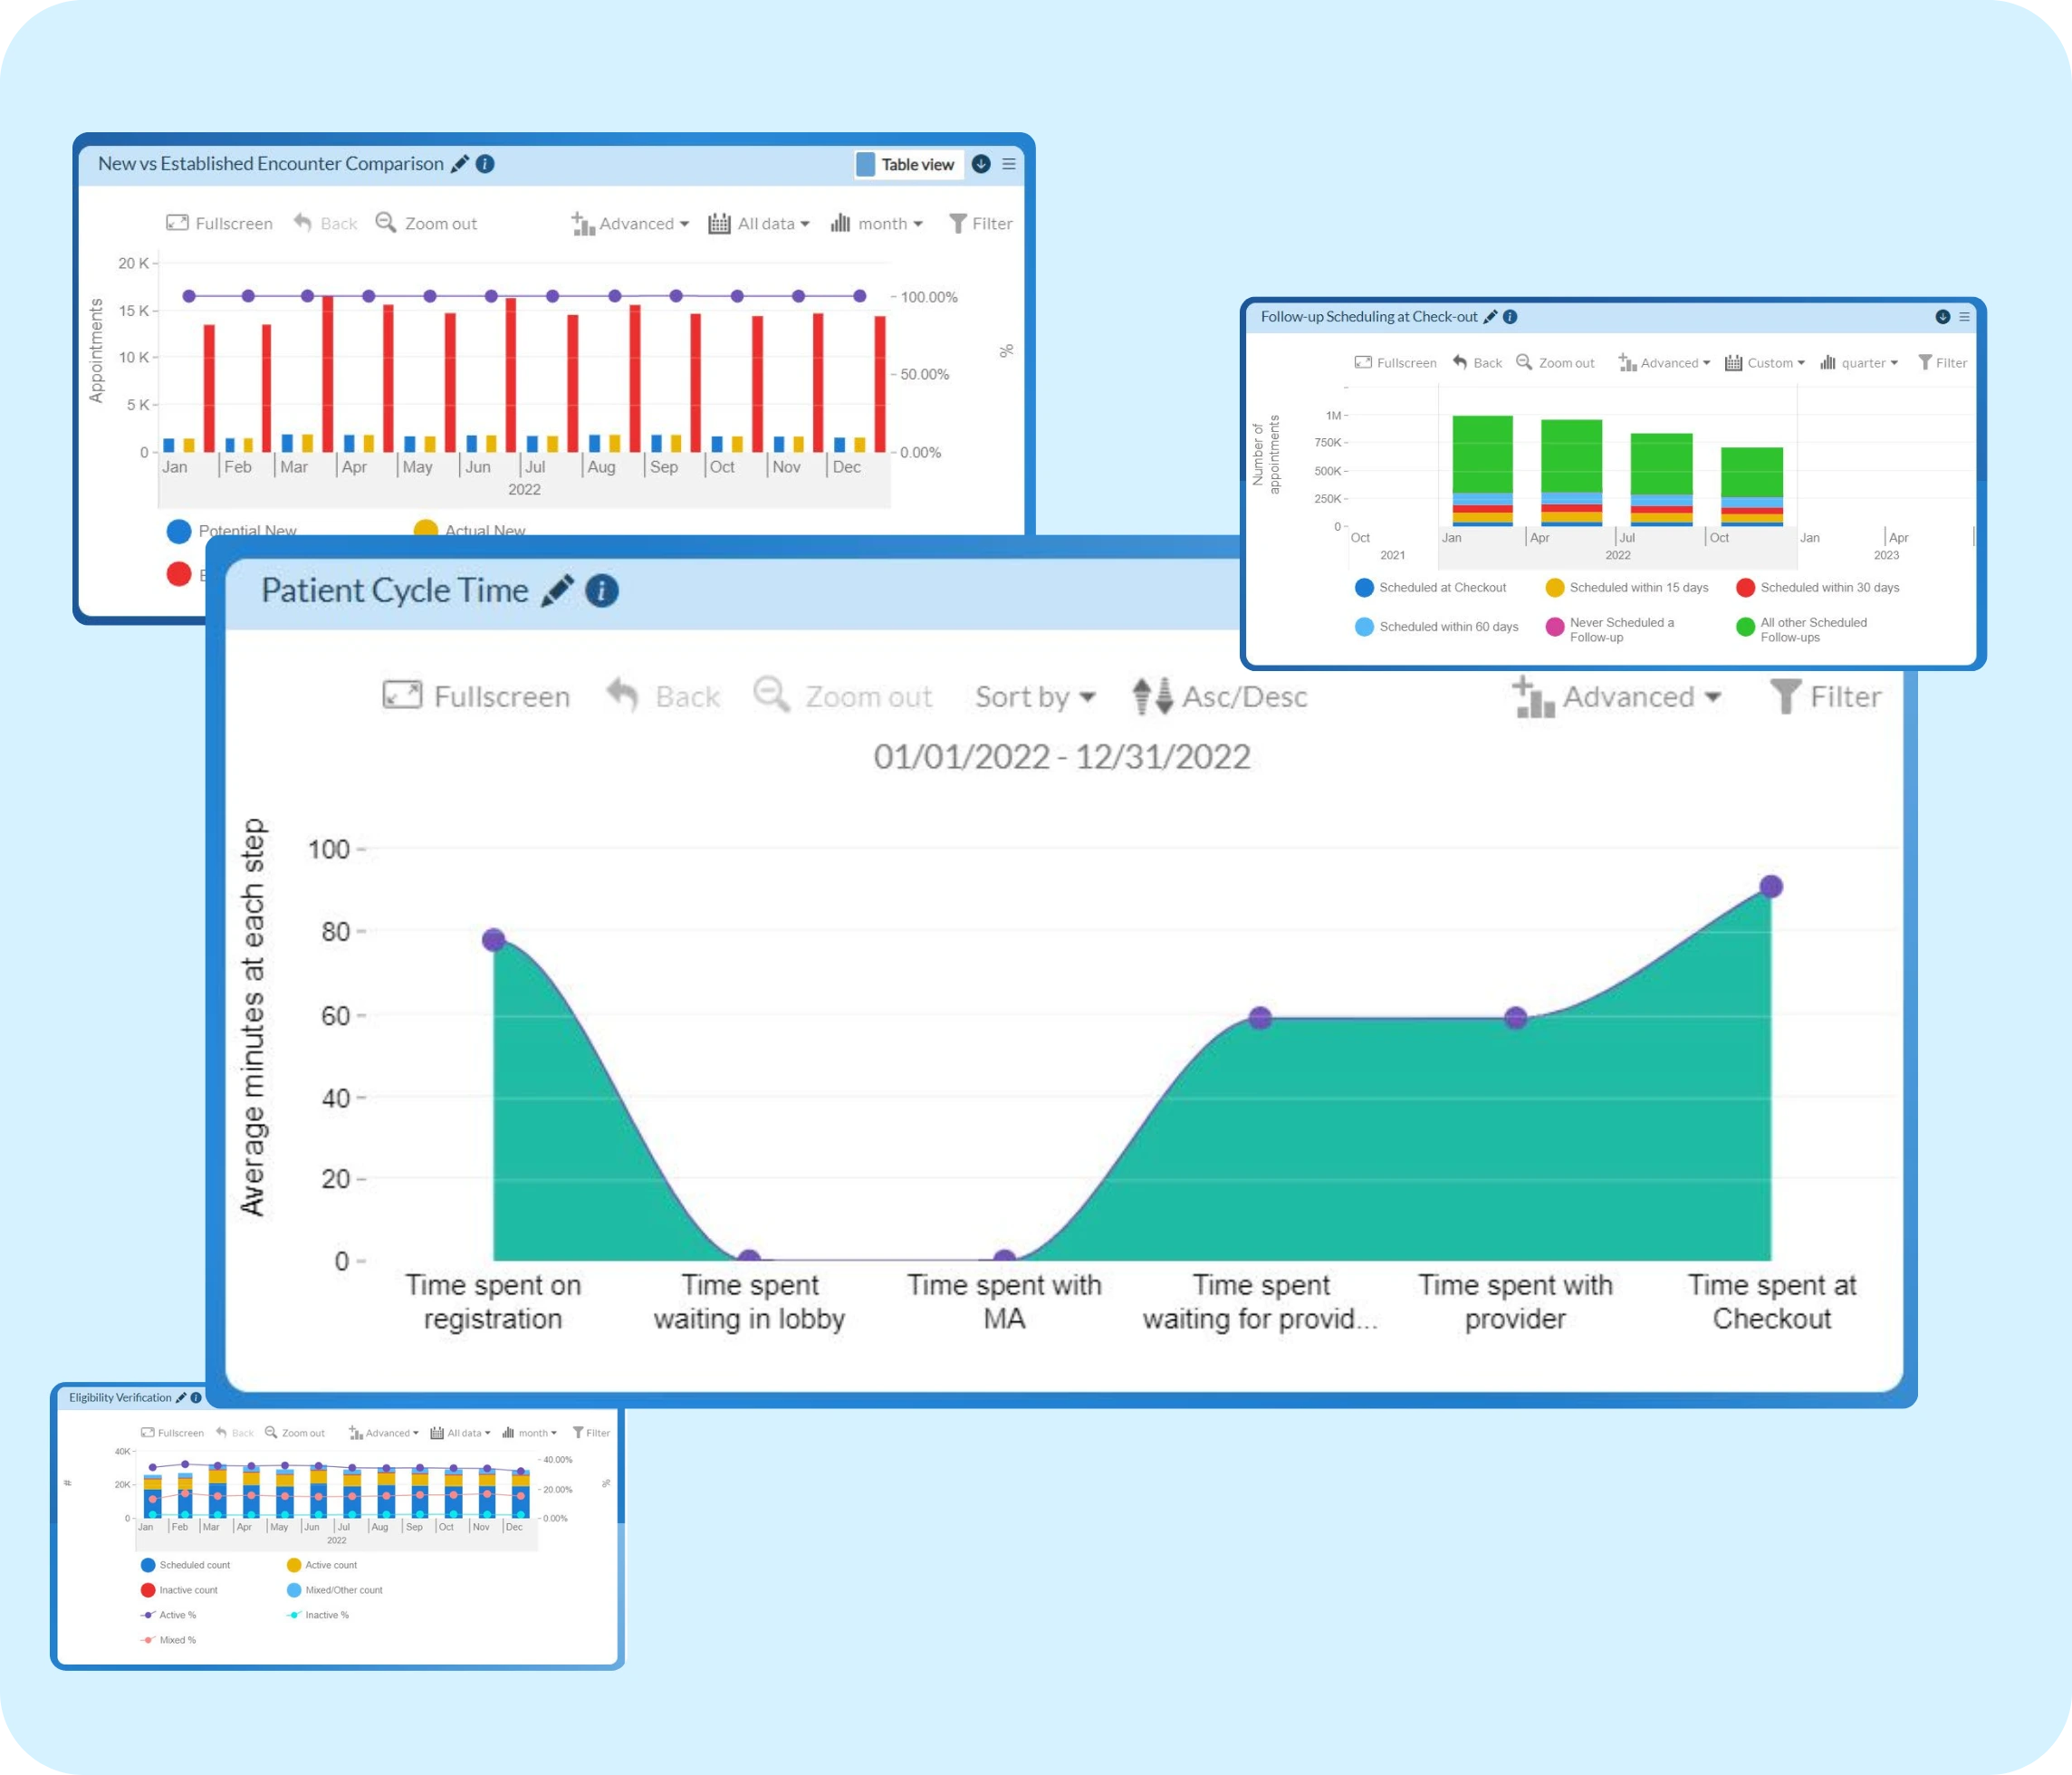Viewport: 2072px width, 1775px height.
Task: Click Zoom out in Eligibility Verification toolbar
Action: click(x=294, y=1432)
